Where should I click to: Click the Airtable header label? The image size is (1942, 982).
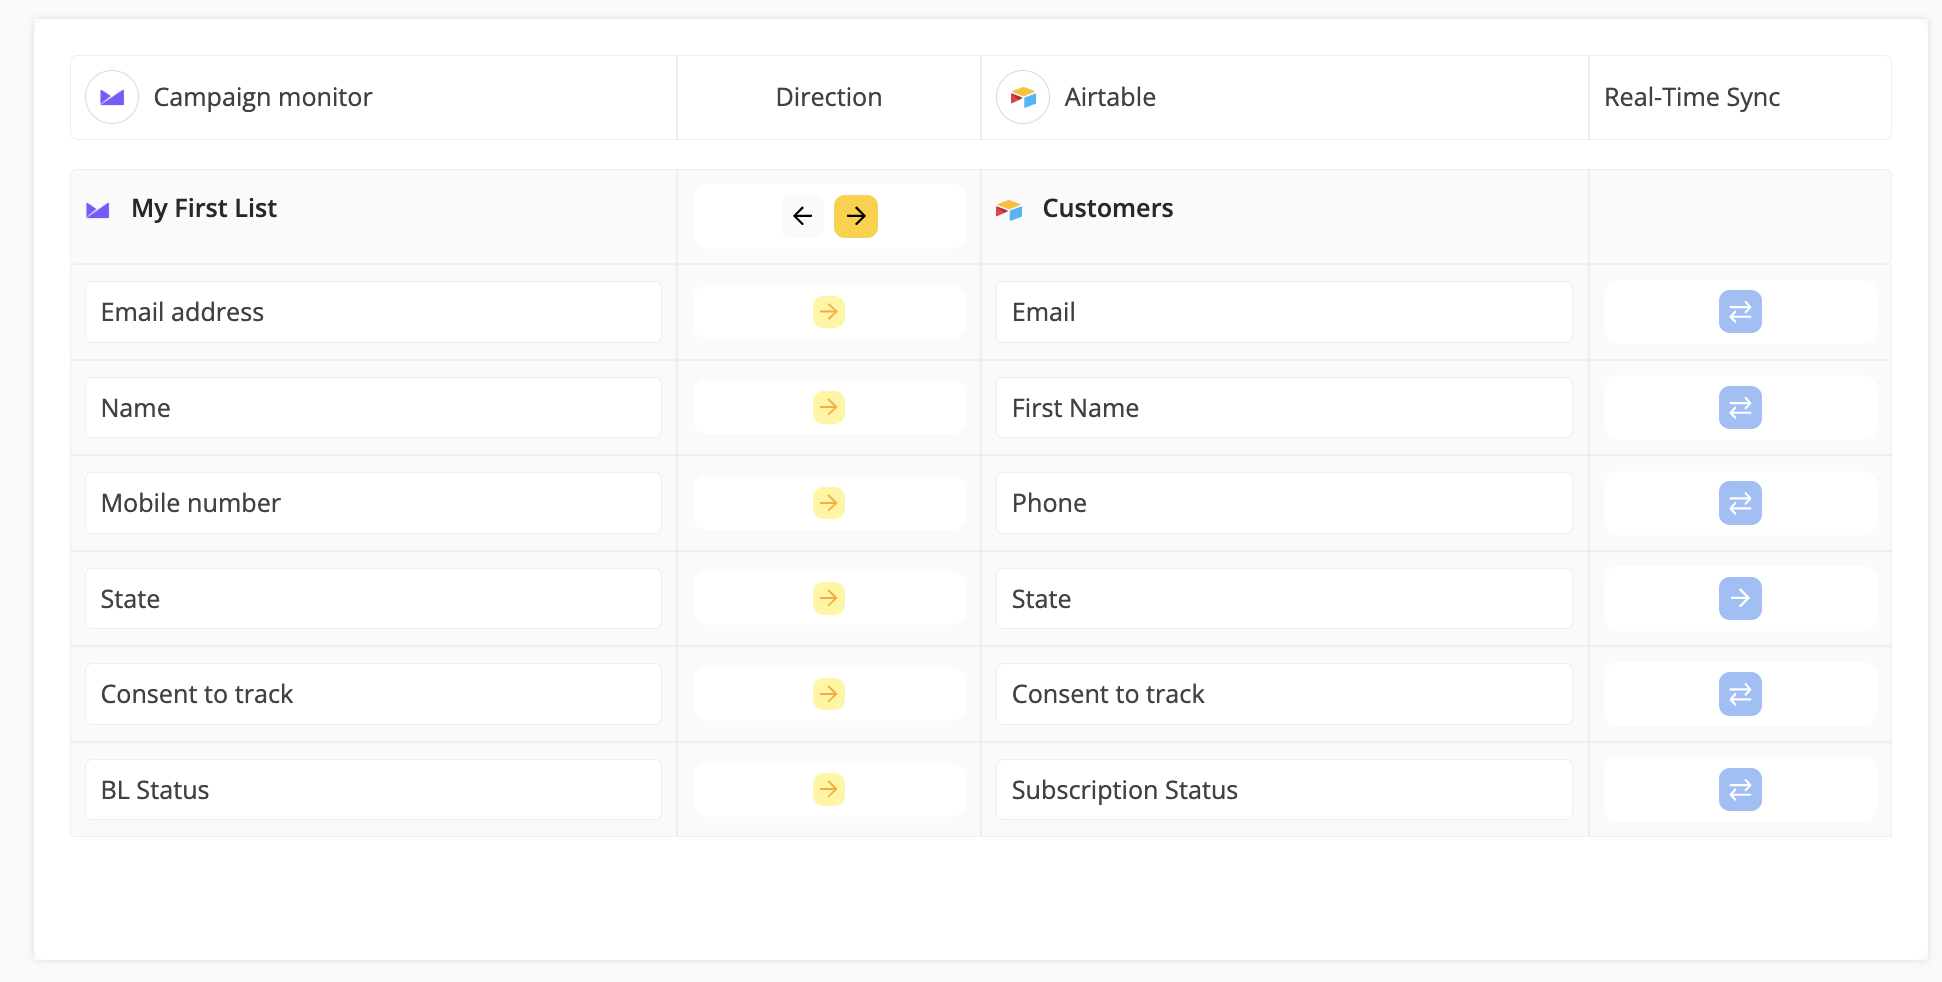[x=1110, y=97]
